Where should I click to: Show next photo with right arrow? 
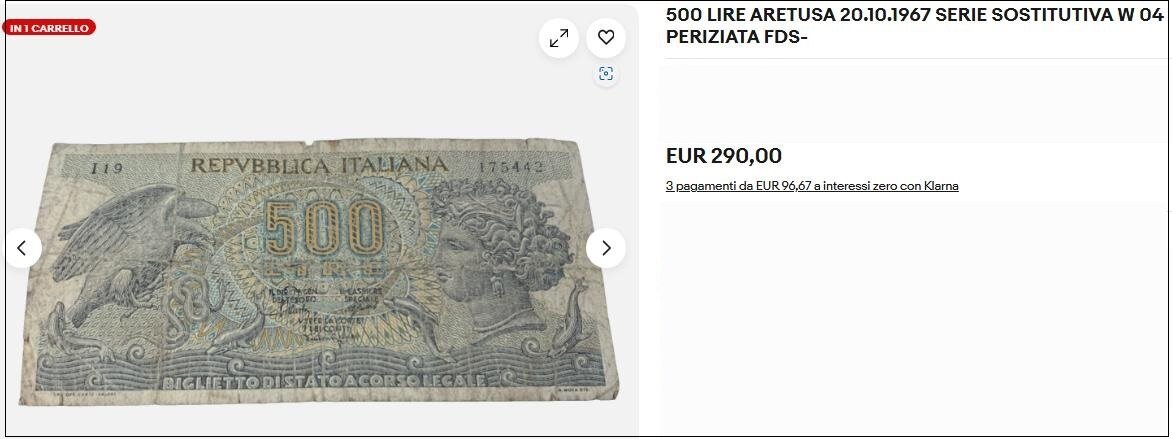[605, 248]
